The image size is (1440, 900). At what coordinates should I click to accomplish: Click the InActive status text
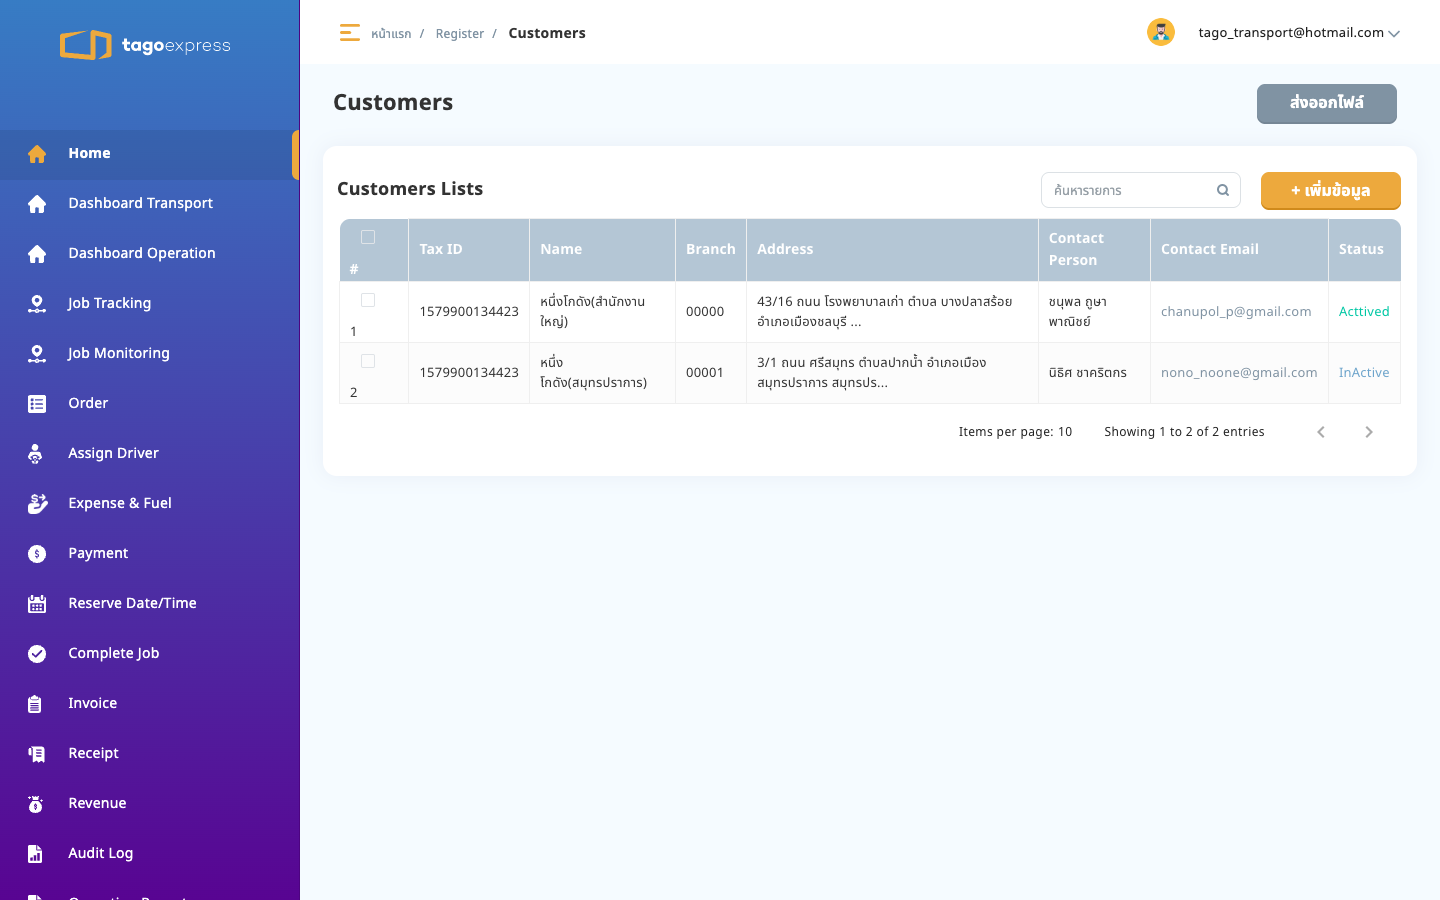1364,373
